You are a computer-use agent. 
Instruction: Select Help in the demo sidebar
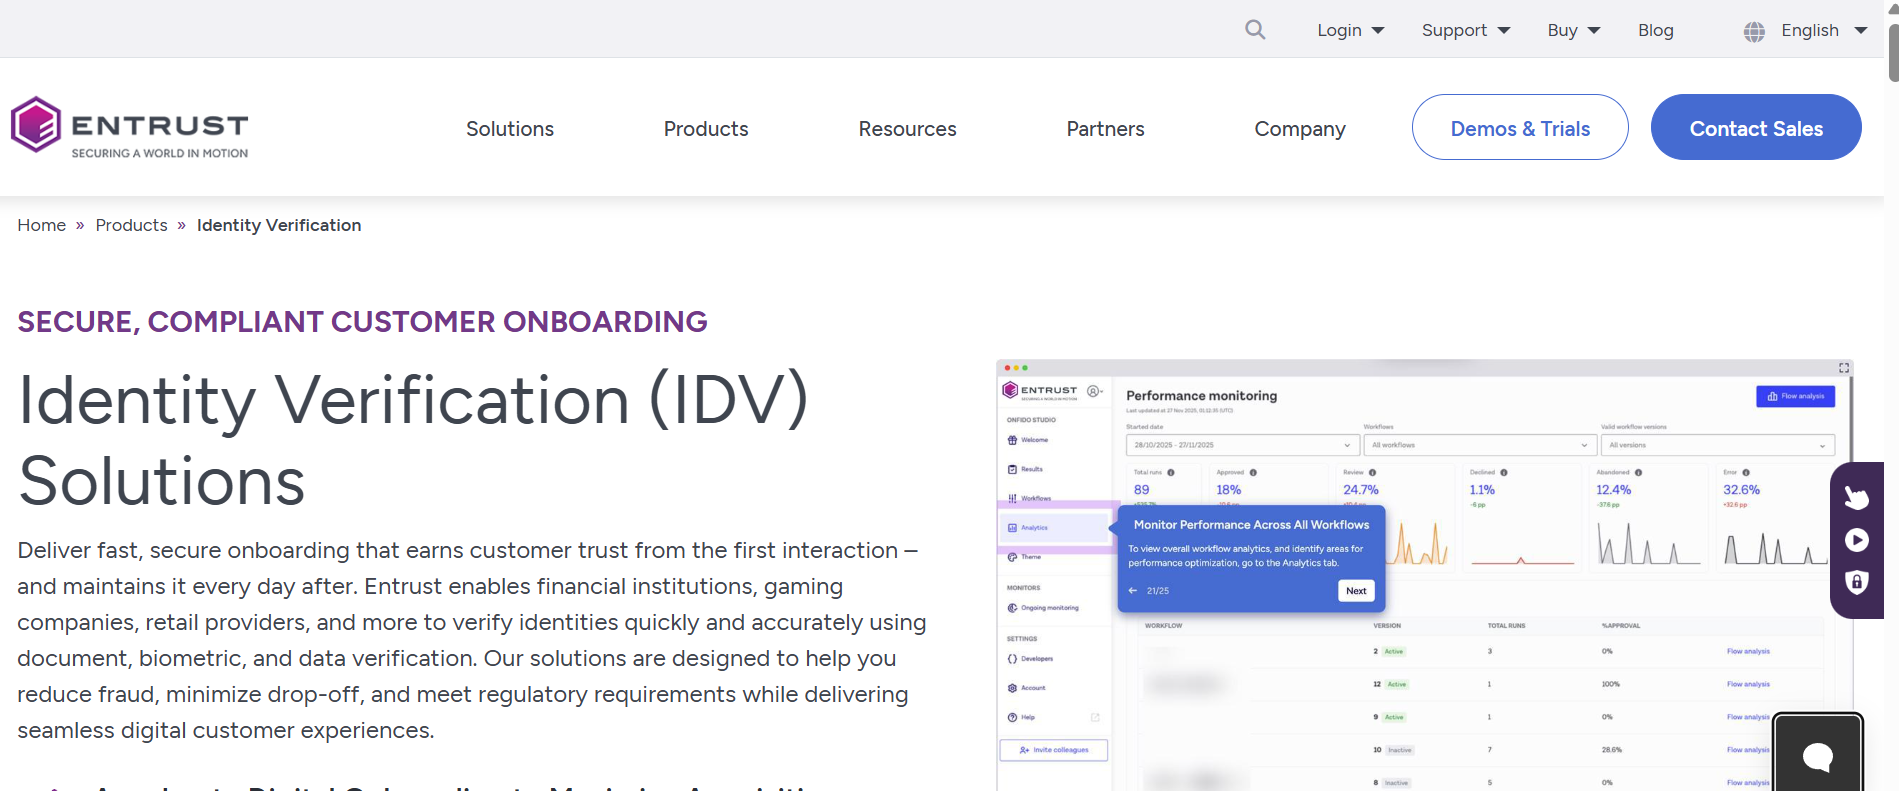1022,717
